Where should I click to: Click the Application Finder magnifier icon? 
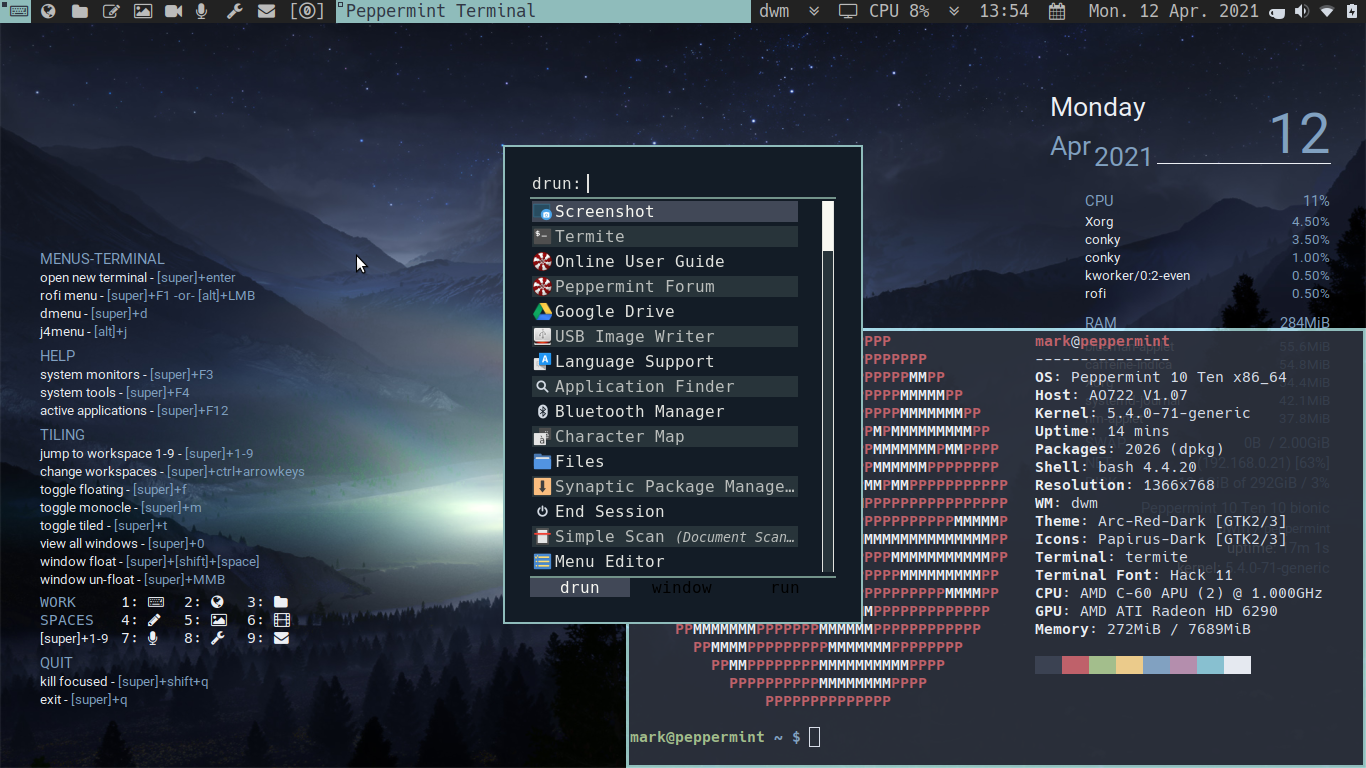[x=543, y=387]
